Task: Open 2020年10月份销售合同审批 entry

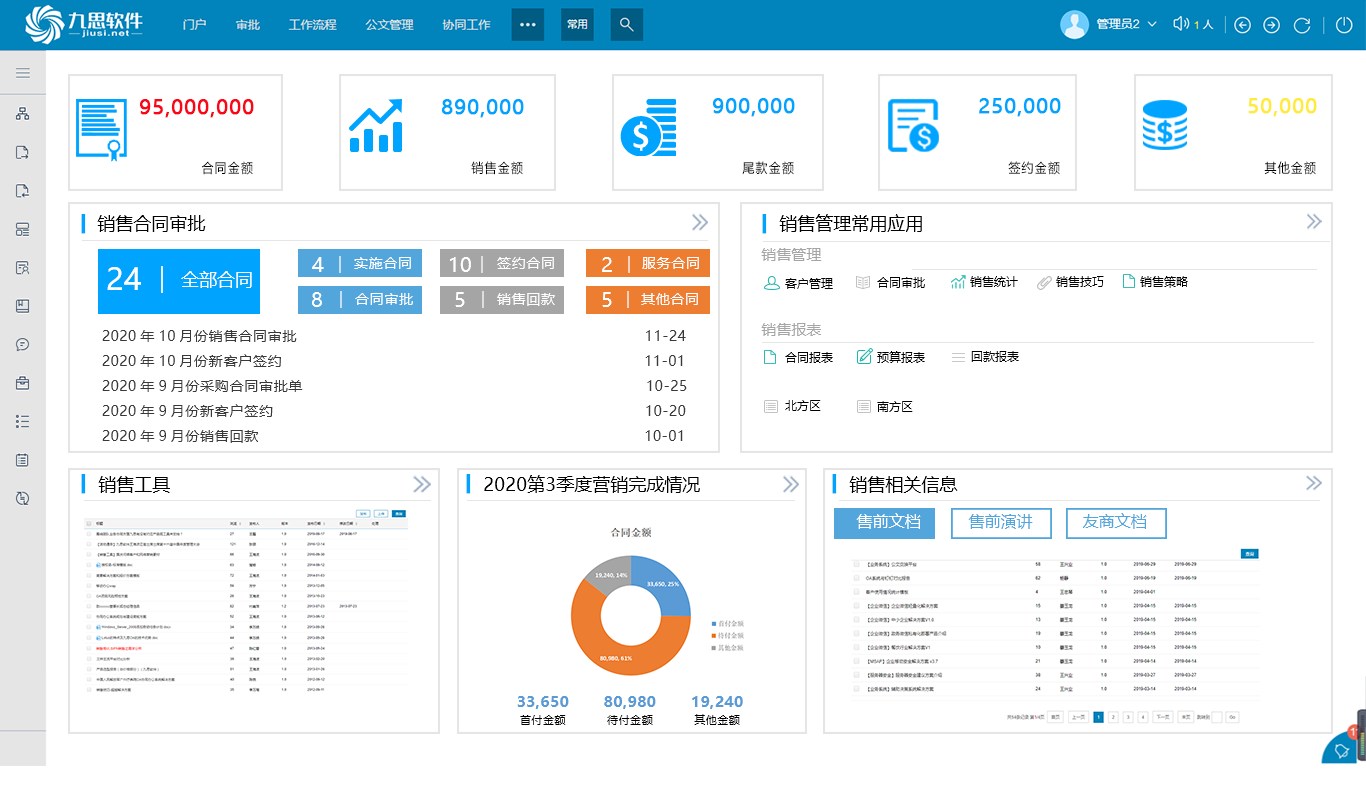Action: [x=200, y=336]
